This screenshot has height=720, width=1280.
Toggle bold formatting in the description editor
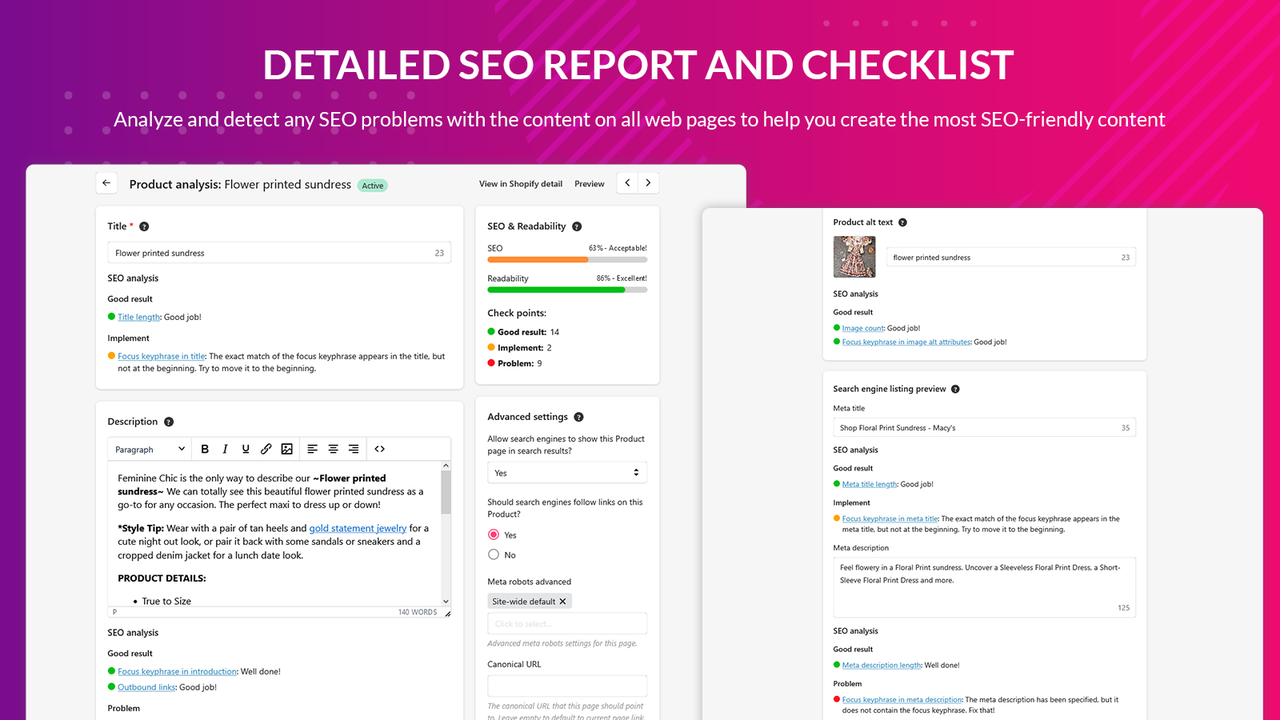[x=204, y=448]
